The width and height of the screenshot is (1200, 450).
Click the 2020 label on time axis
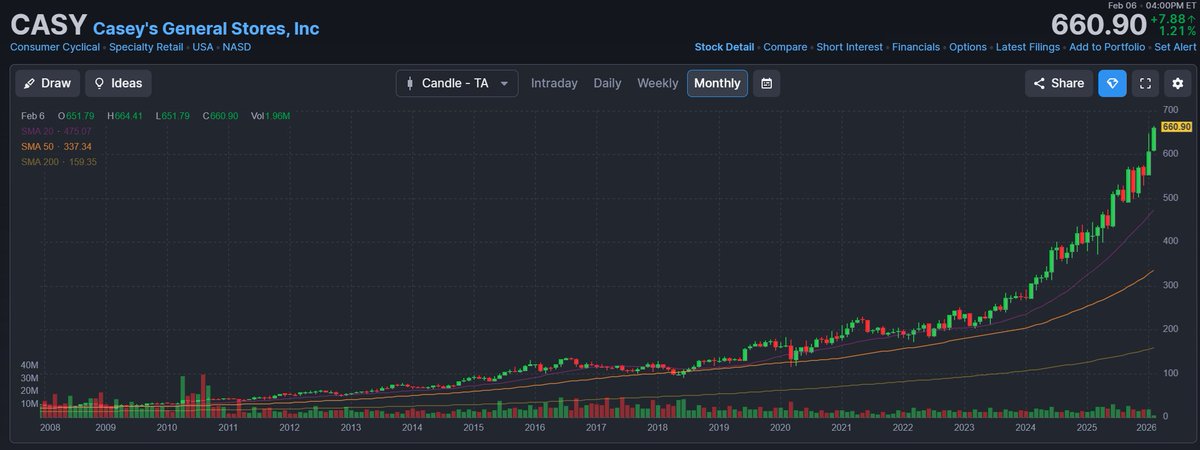(x=779, y=428)
